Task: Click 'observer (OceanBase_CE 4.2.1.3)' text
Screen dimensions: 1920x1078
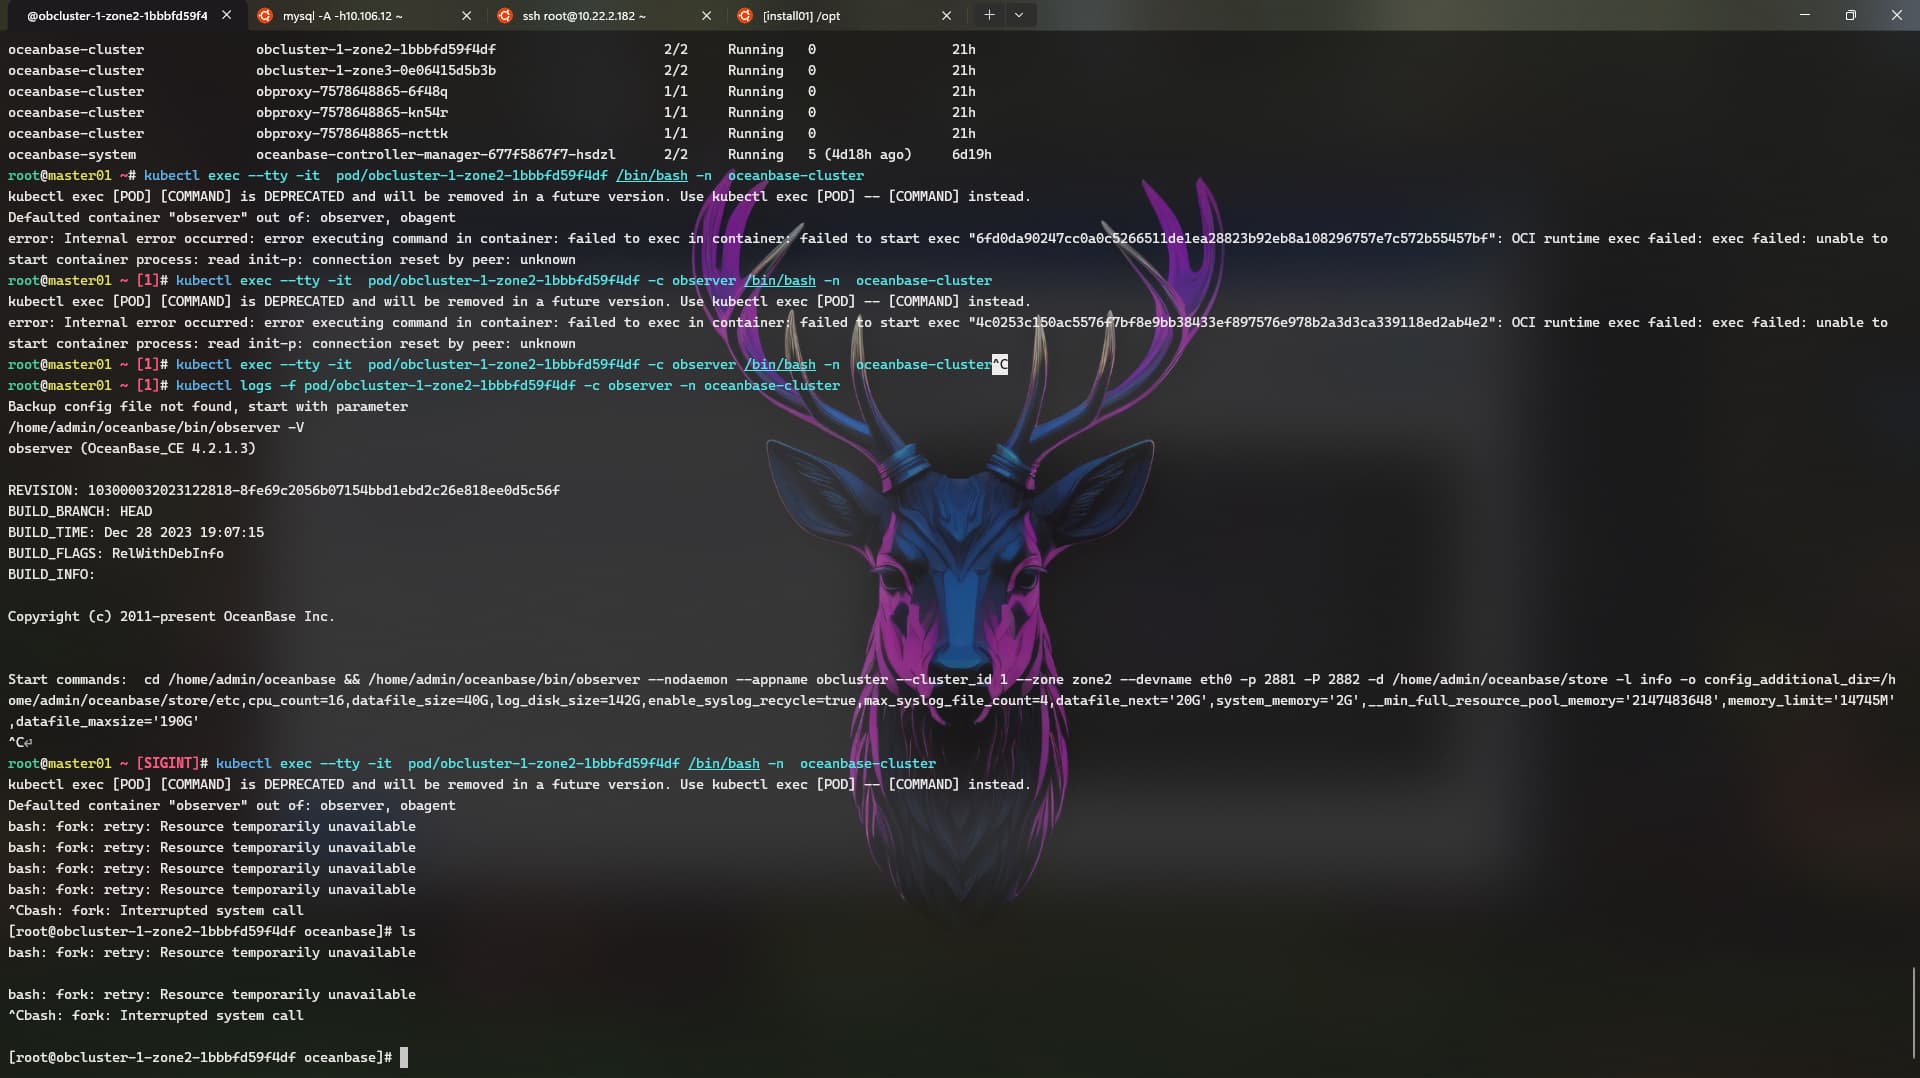Action: point(132,448)
